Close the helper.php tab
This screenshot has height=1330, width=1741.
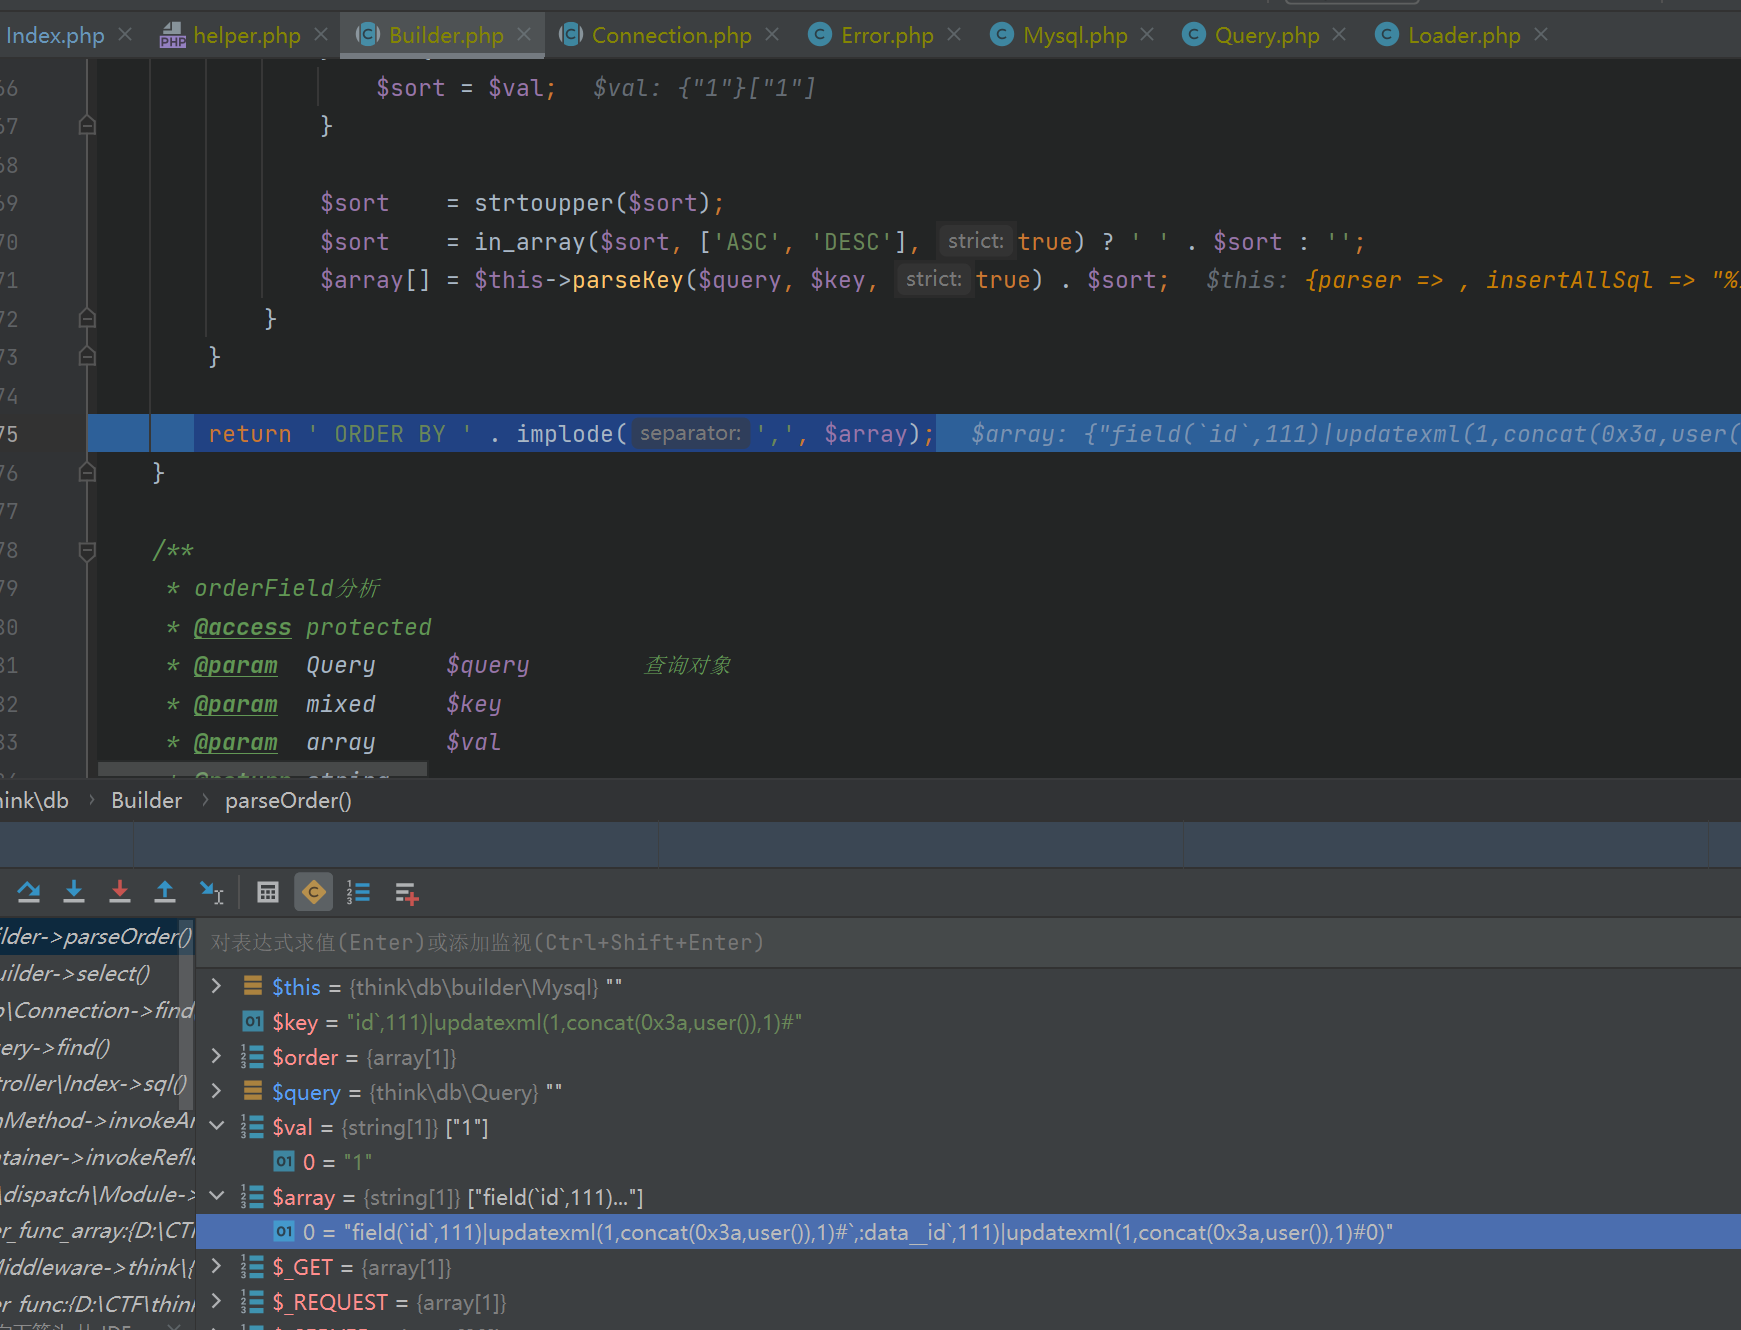tap(321, 35)
